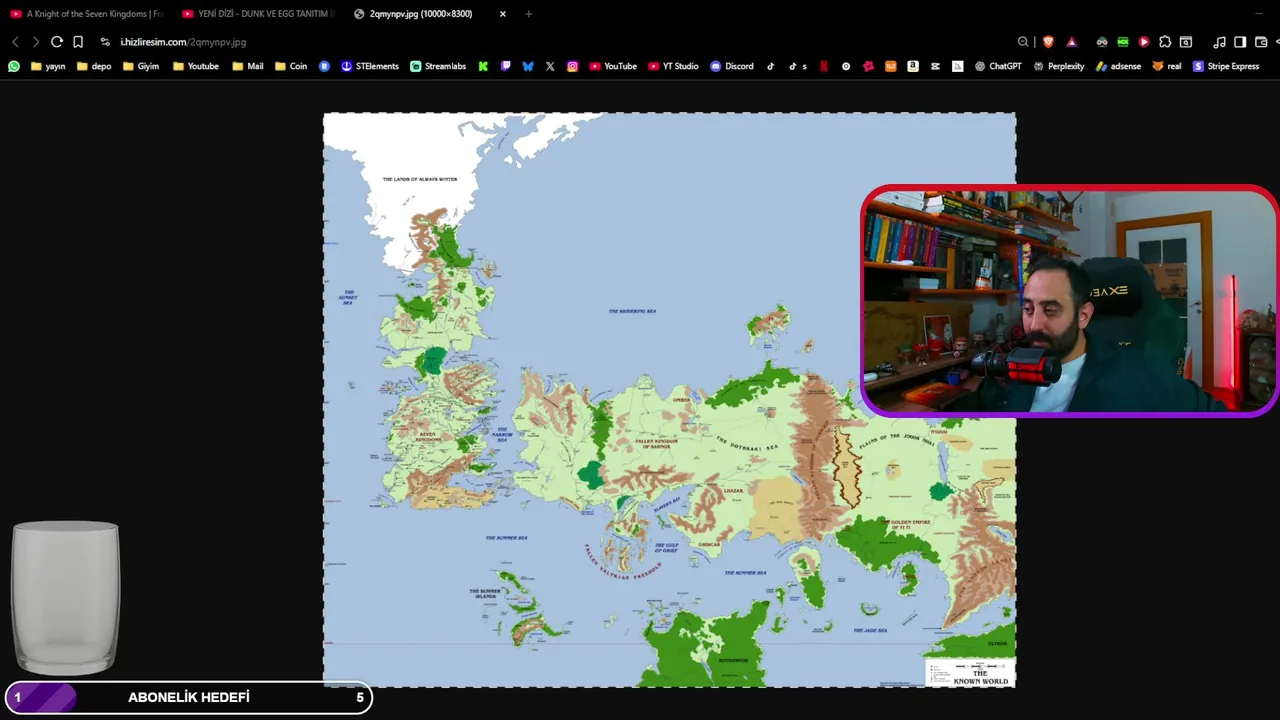Open the green HDX extension icon
This screenshot has width=1280, height=720.
(x=1123, y=42)
